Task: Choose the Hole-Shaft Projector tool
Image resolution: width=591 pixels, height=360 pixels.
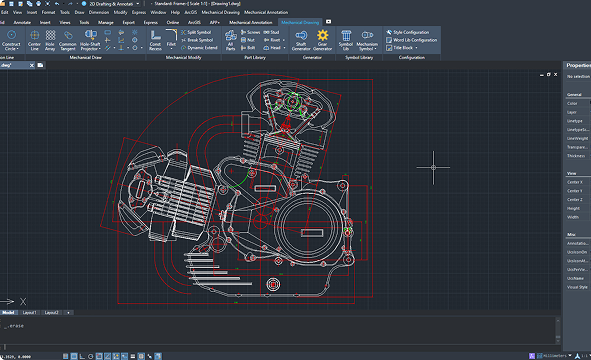Action: point(90,40)
